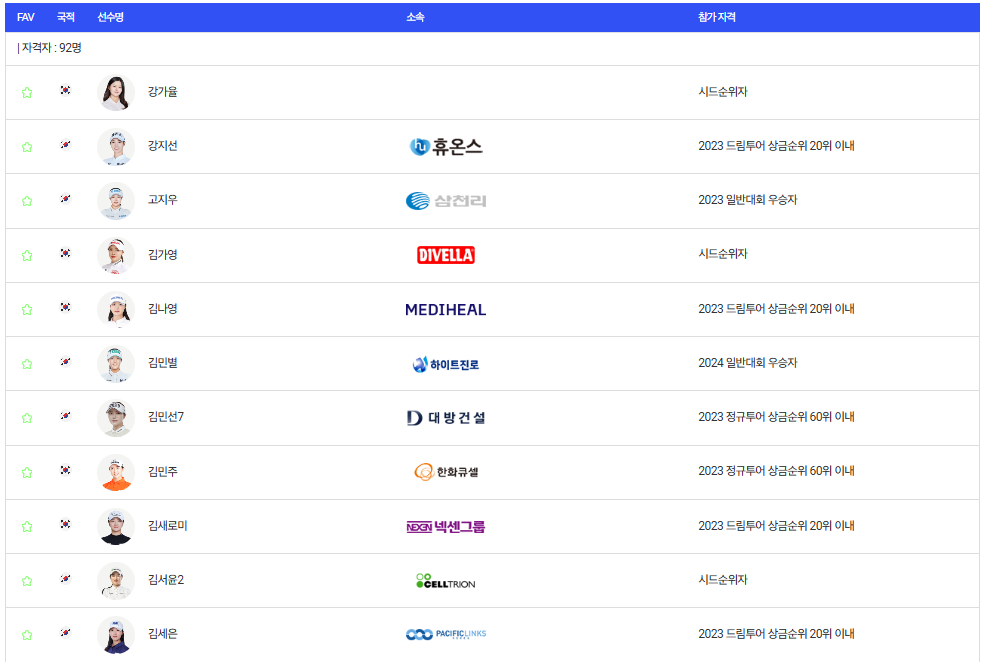
Task: Click the 넥센그룹 sponsor logo
Action: click(x=446, y=527)
